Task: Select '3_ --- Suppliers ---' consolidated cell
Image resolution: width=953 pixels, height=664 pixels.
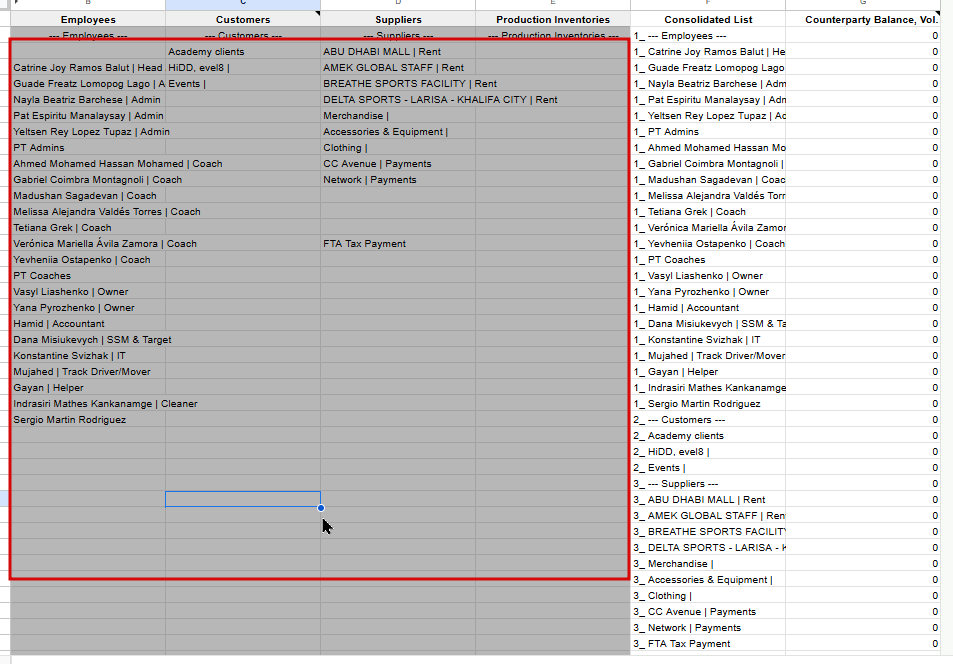Action: coord(708,484)
